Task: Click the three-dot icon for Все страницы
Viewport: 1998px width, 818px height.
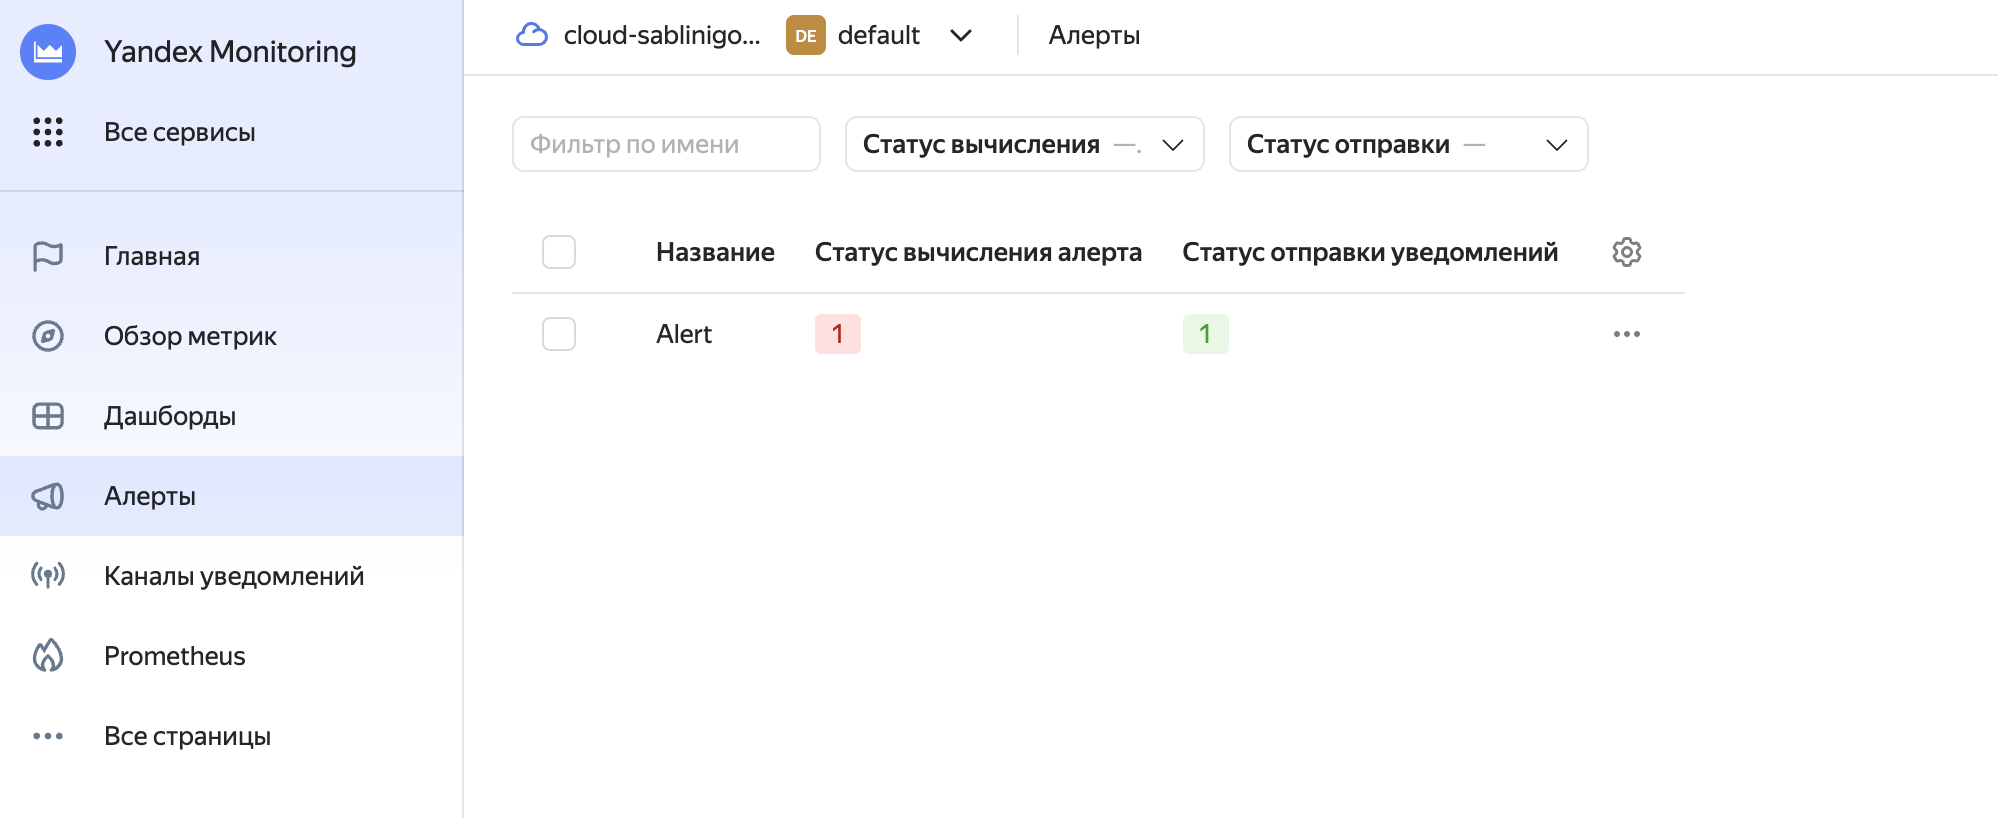Action: pyautogui.click(x=48, y=736)
